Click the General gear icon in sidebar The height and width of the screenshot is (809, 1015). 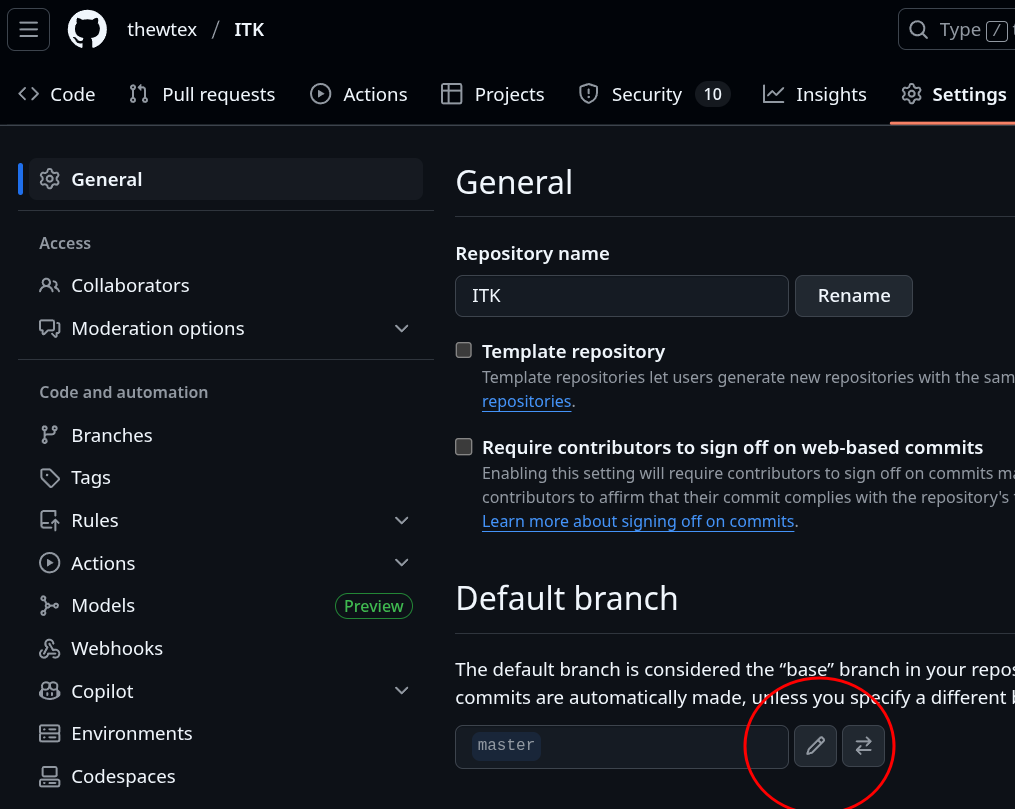pos(49,179)
